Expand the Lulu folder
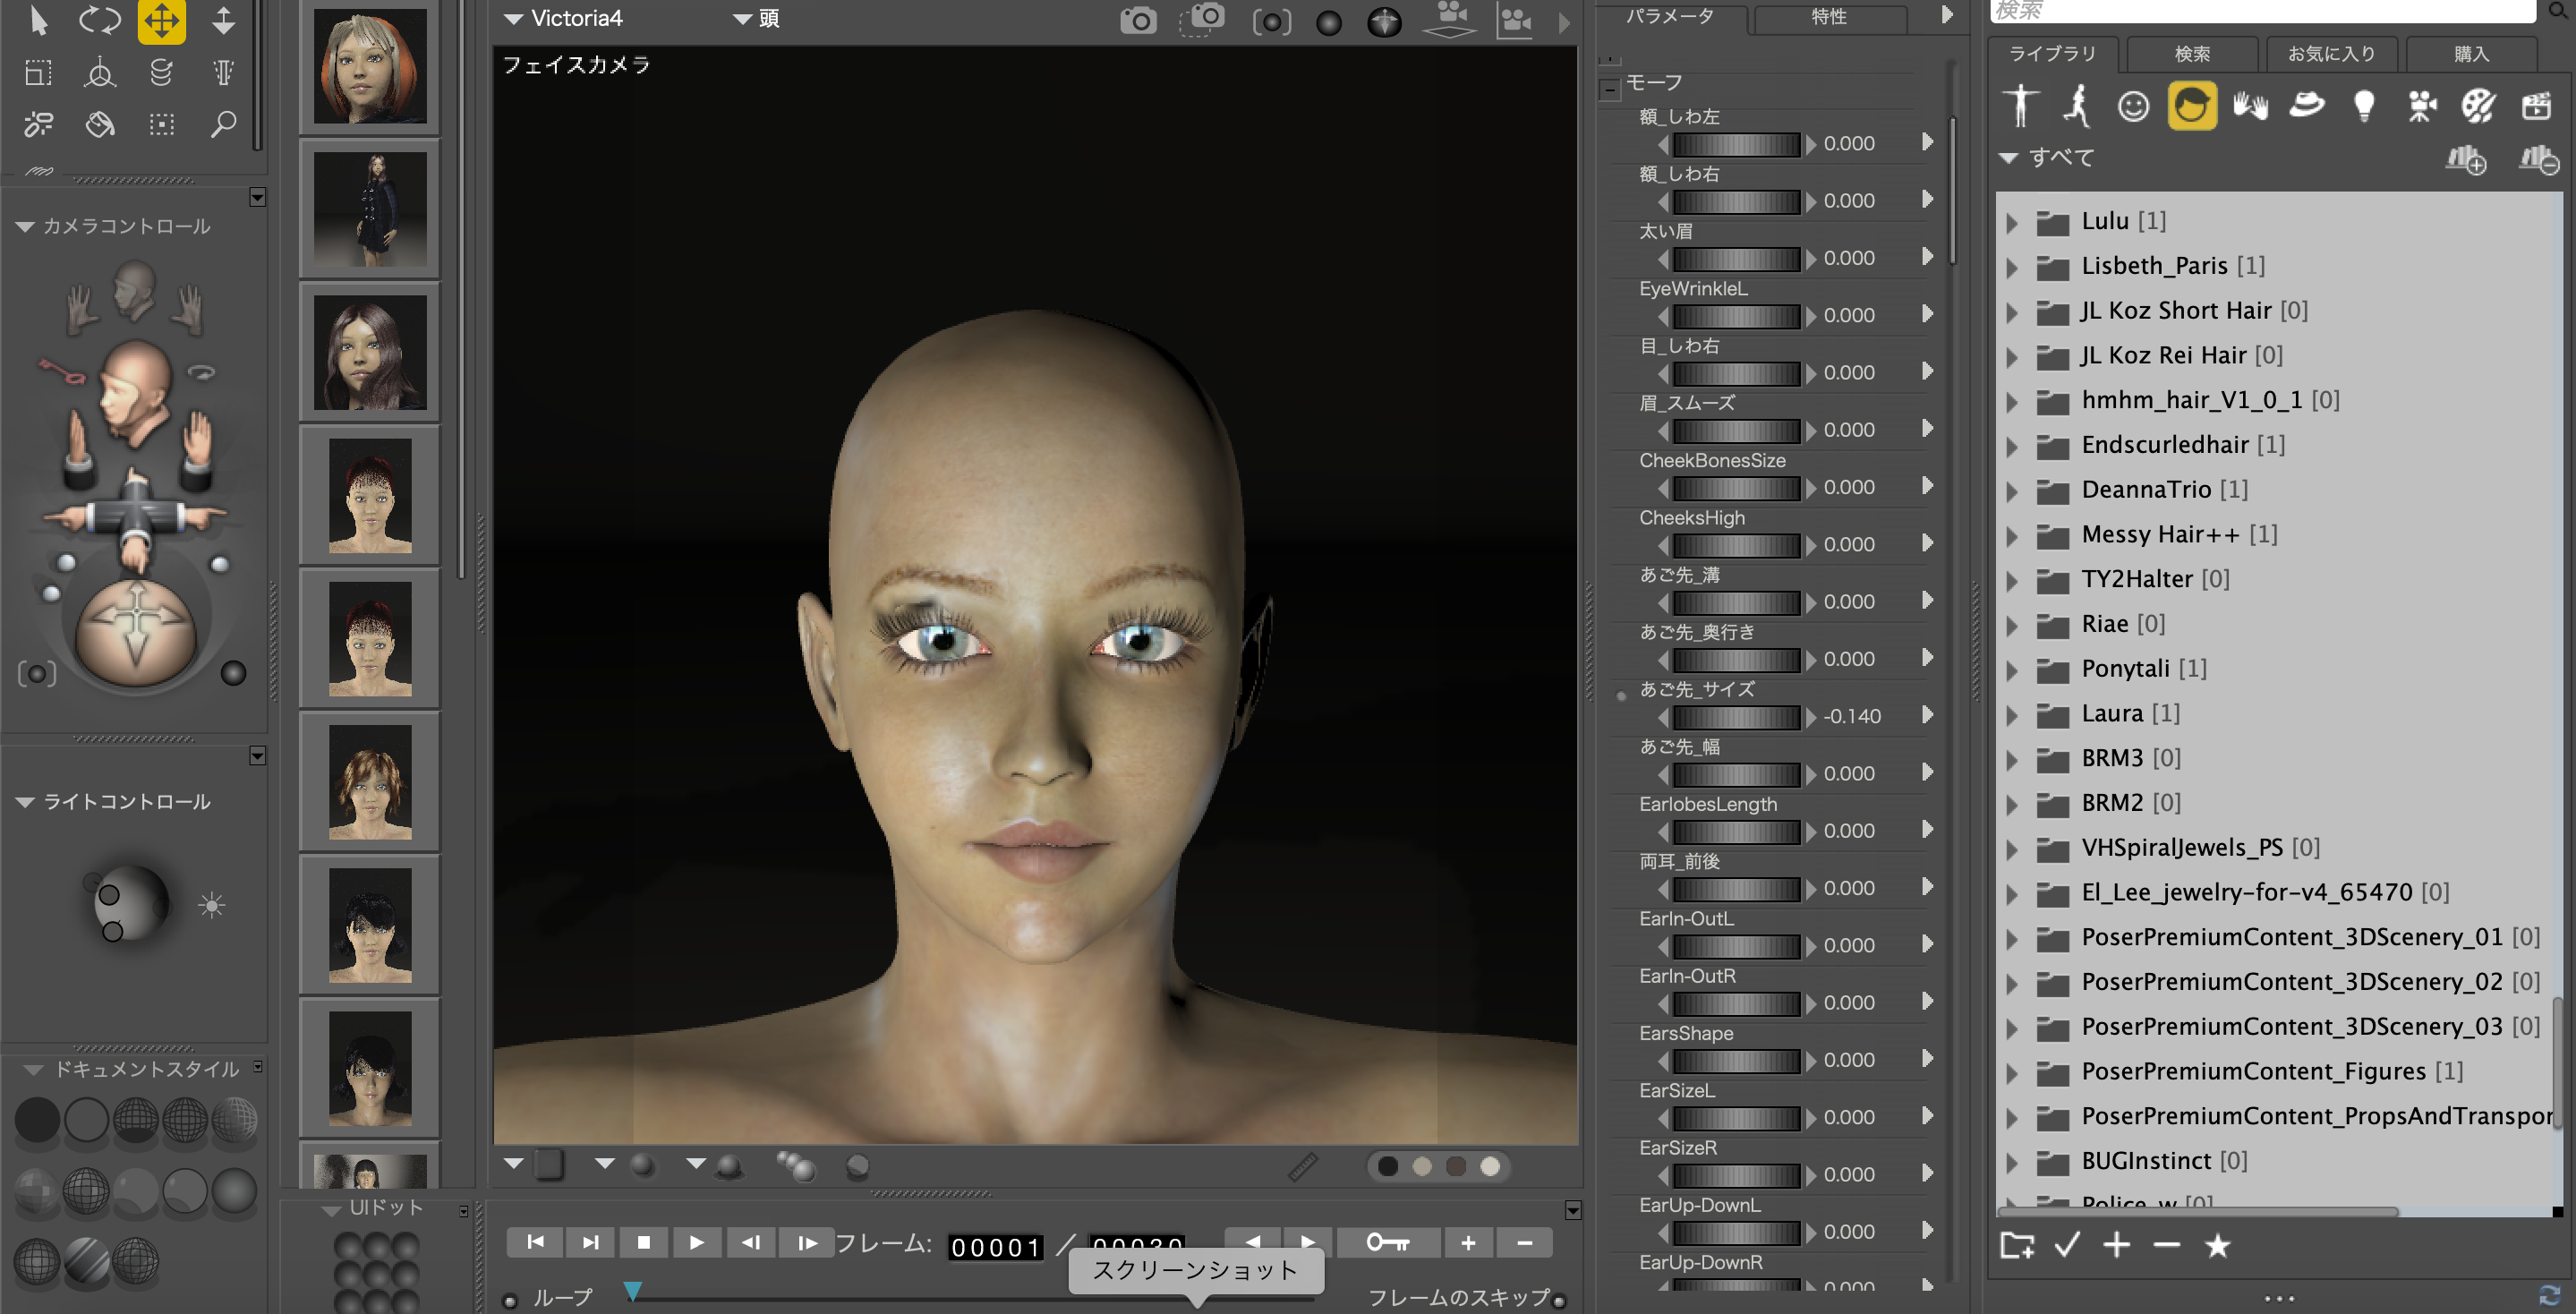Image resolution: width=2576 pixels, height=1314 pixels. click(x=2012, y=222)
